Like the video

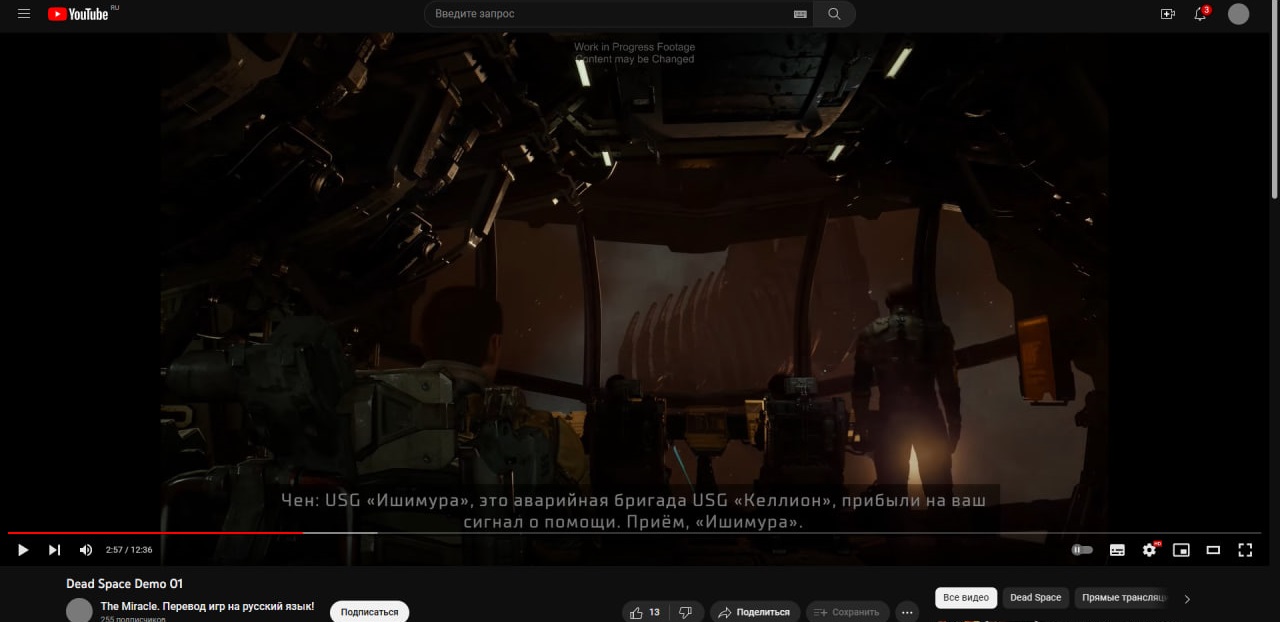pyautogui.click(x=645, y=612)
